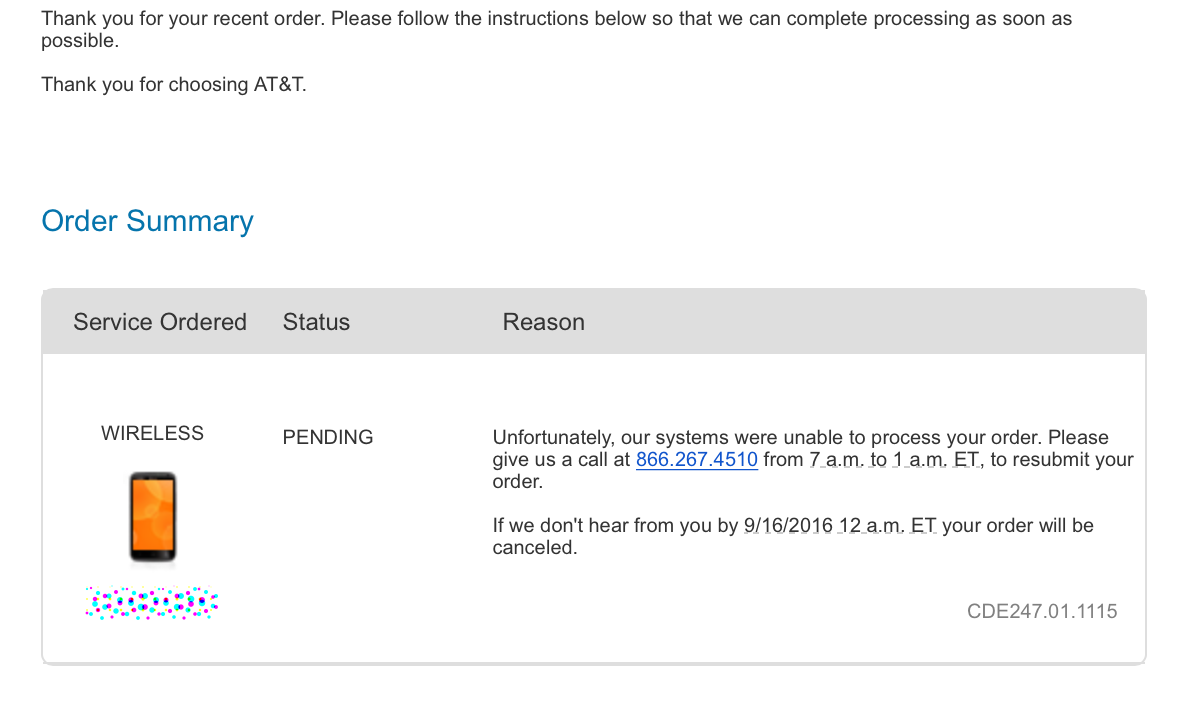Call the 866.267.4510 phone number link
This screenshot has height=714, width=1182.
pyautogui.click(x=697, y=459)
